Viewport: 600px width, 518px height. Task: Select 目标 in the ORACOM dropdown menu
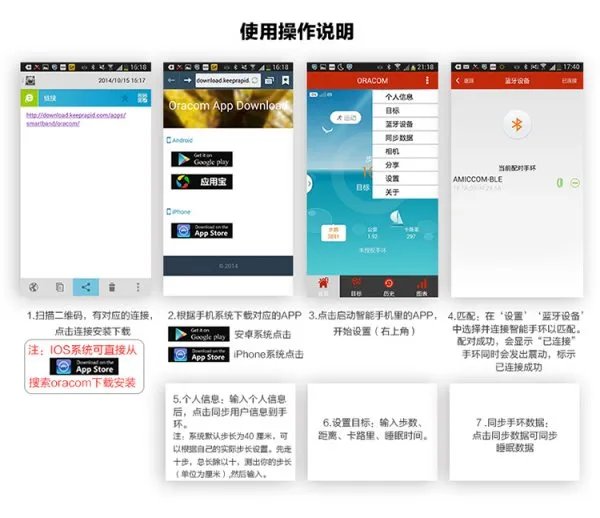click(405, 111)
